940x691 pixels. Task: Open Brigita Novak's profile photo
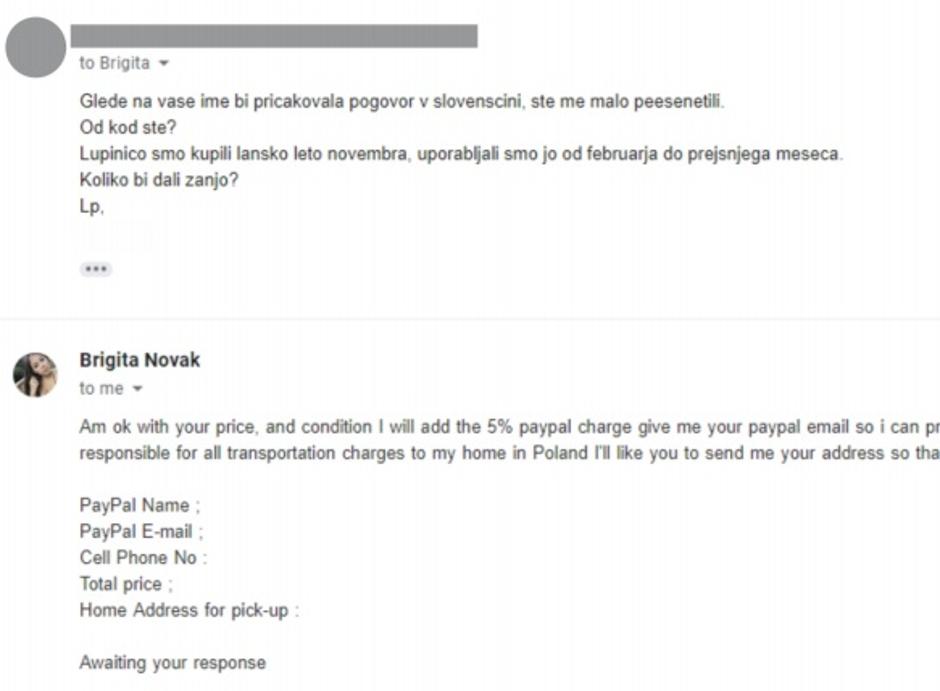[x=35, y=375]
